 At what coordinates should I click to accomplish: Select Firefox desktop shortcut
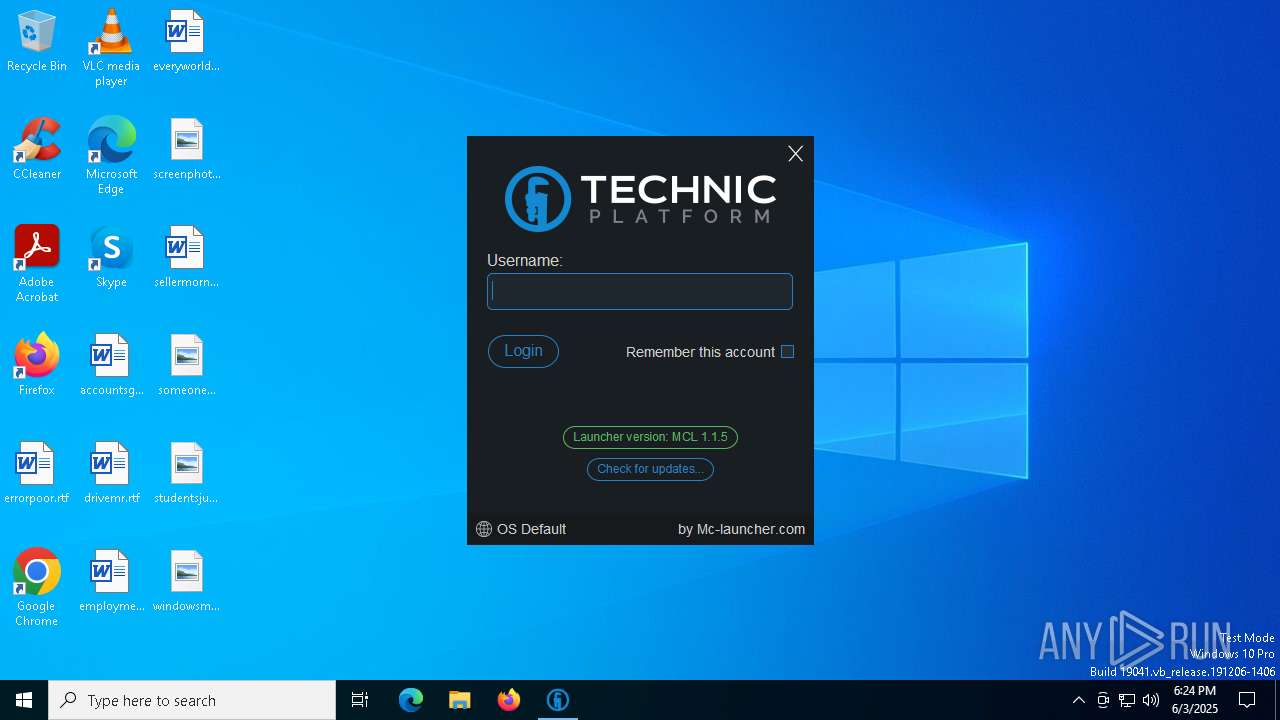point(37,366)
